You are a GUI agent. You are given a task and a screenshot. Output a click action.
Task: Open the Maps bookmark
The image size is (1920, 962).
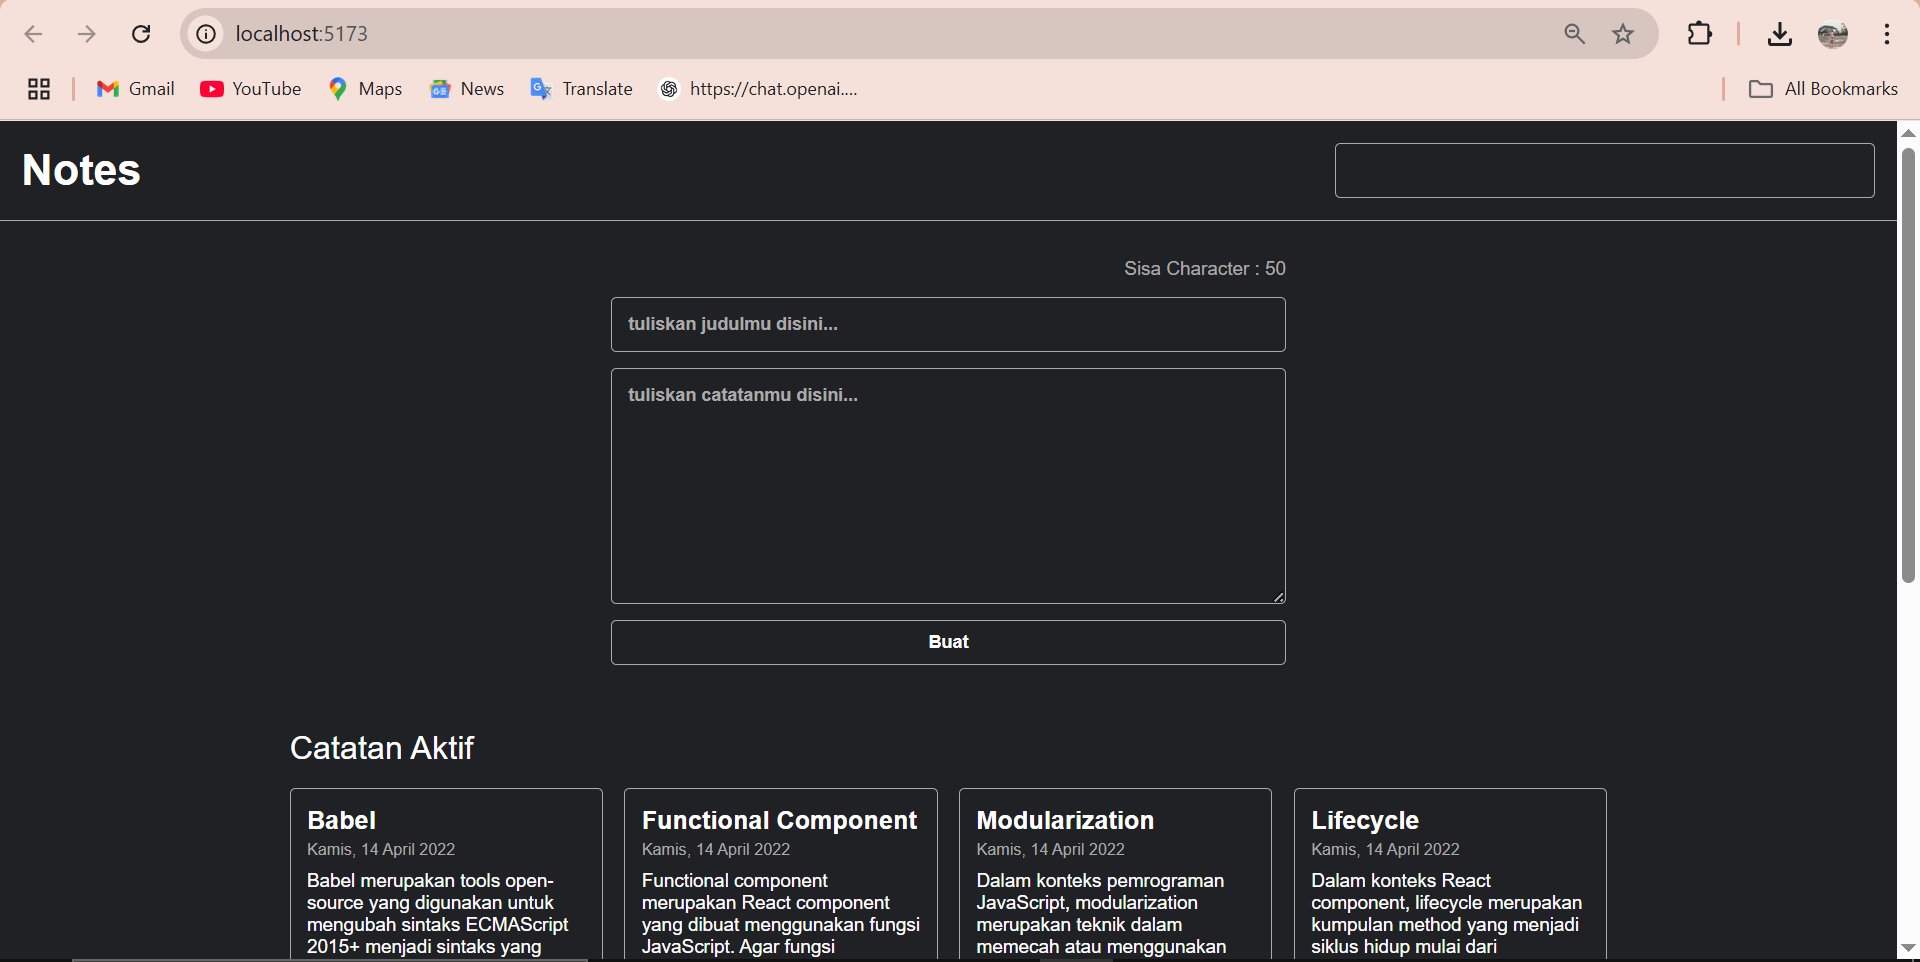365,89
